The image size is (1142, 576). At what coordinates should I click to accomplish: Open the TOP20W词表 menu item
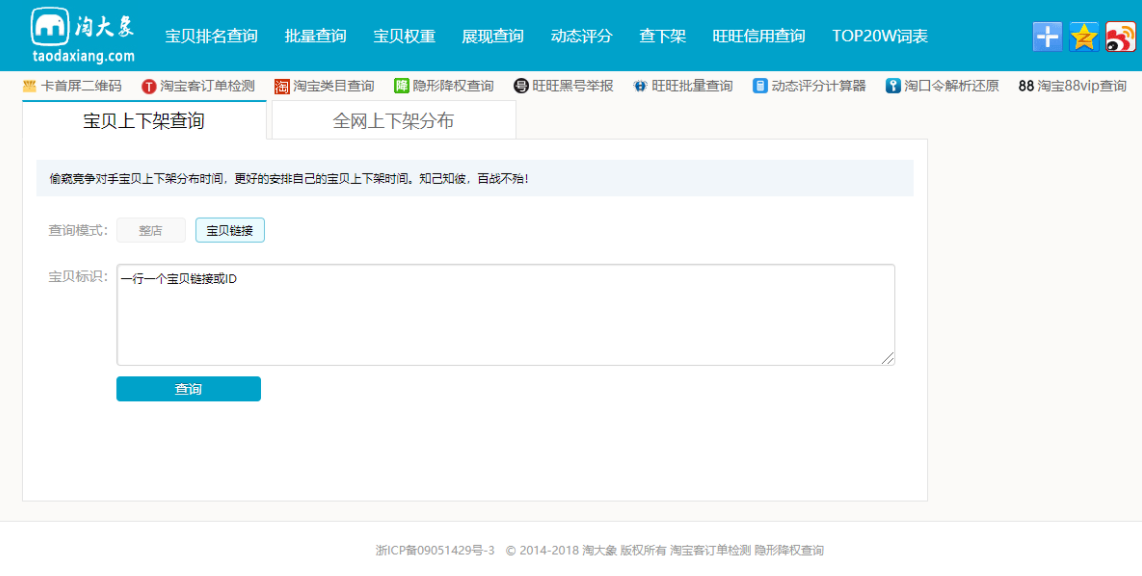tap(878, 34)
